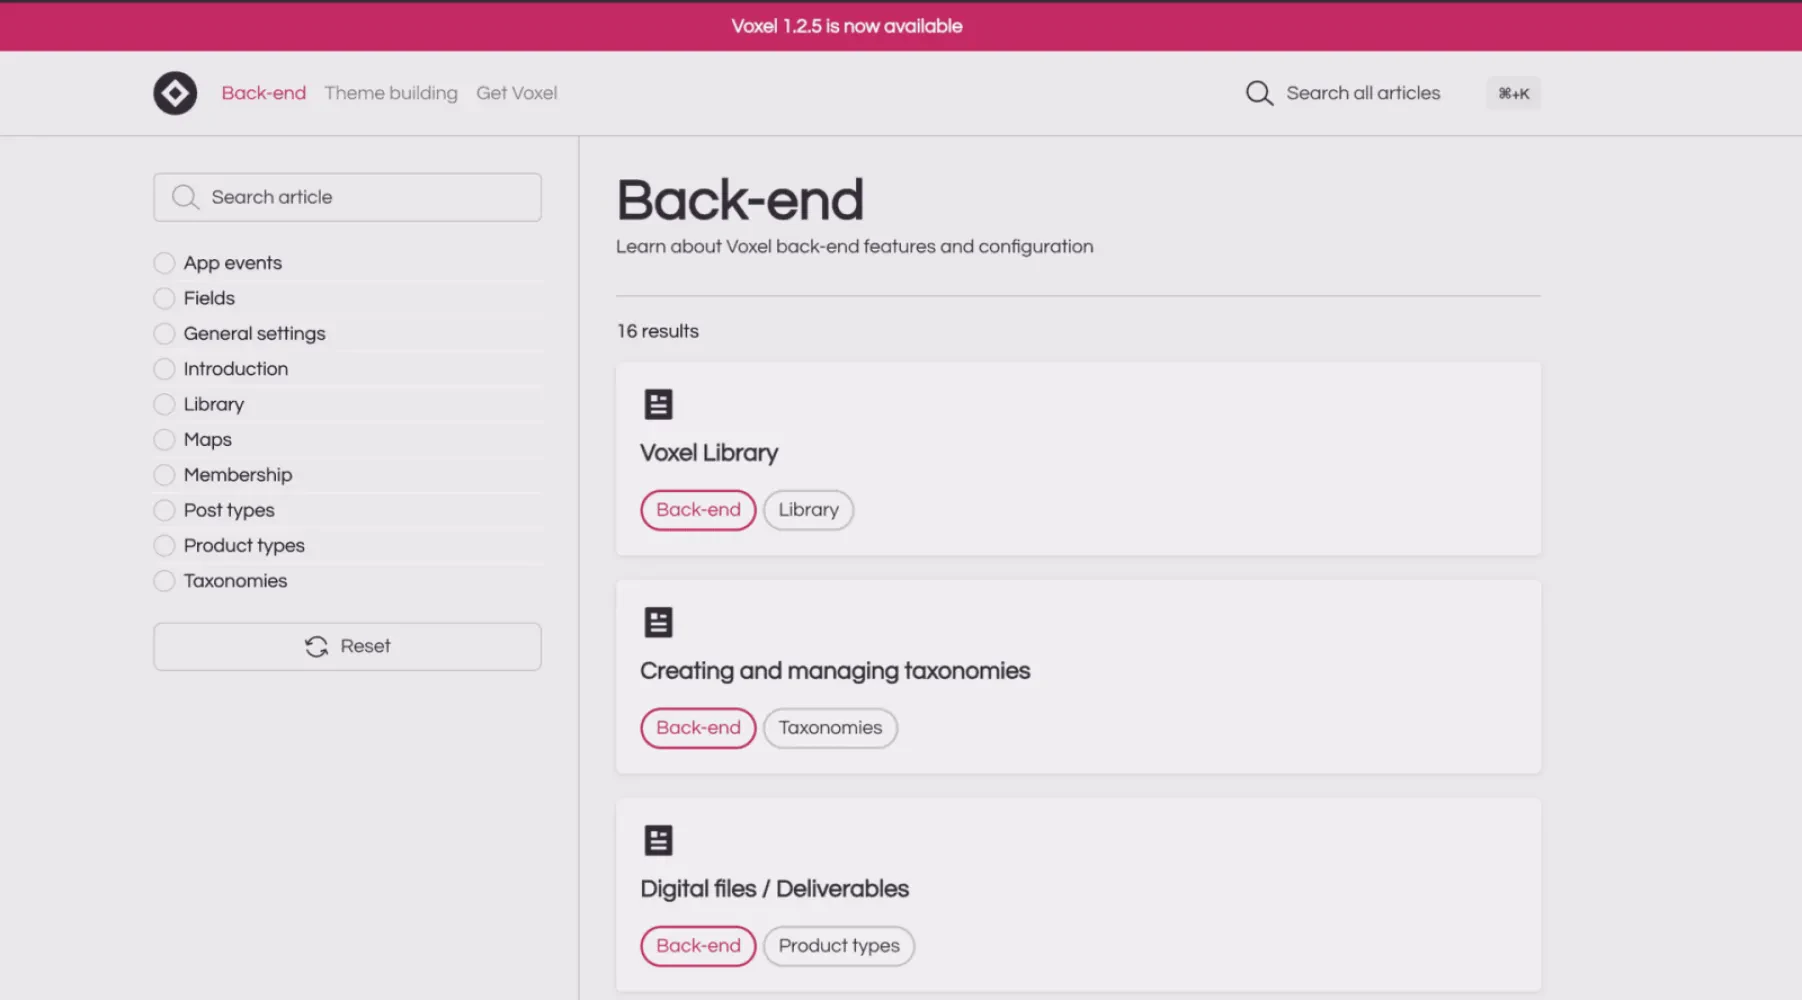Screen dimensions: 1802x1000
Task: Open the Voxel 1.2.5 is now available banner
Action: pos(847,26)
